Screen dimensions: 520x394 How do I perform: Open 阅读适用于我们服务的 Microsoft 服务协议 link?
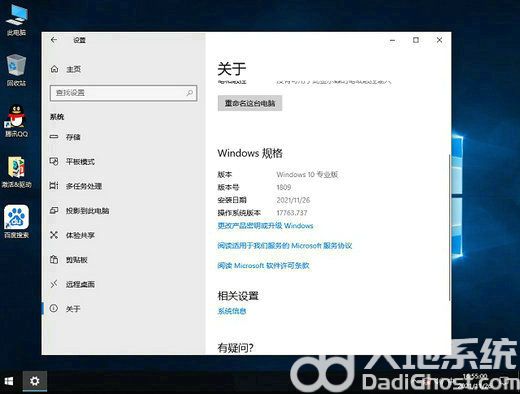coord(285,246)
